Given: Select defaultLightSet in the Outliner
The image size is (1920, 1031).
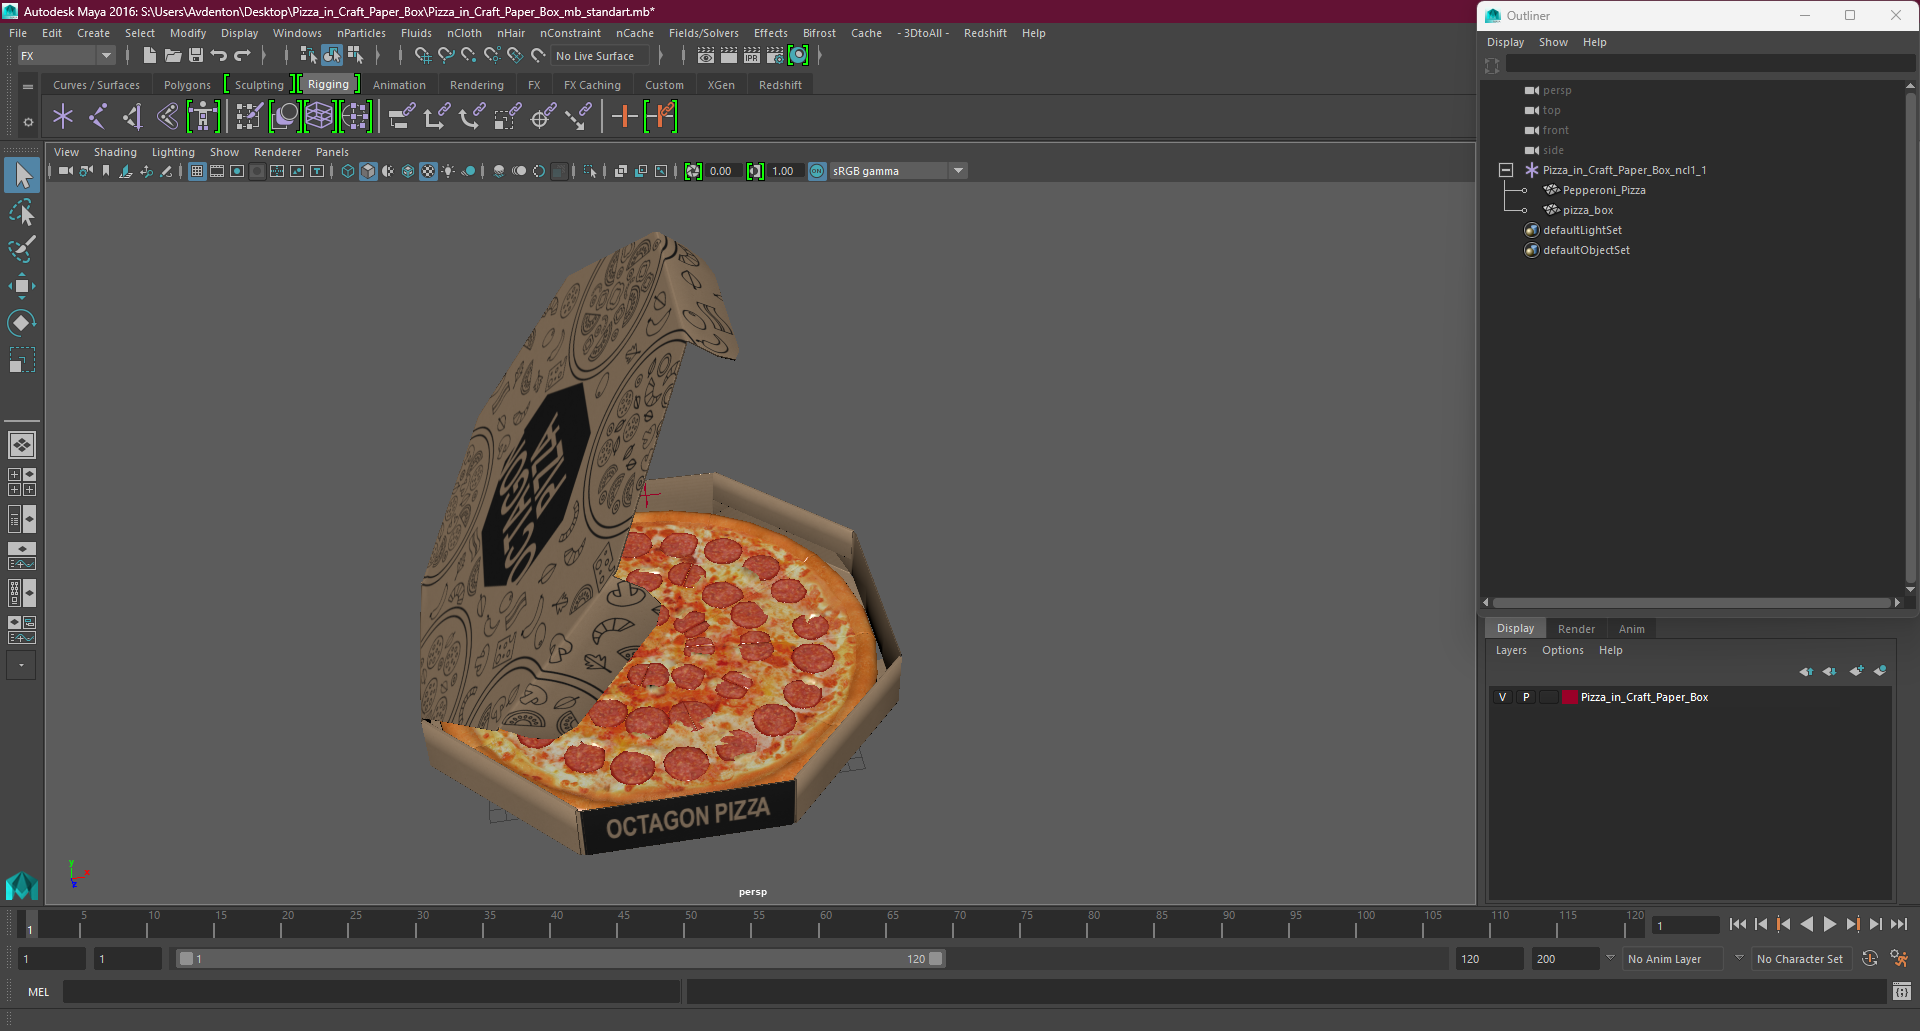Looking at the screenshot, I should (x=1582, y=230).
